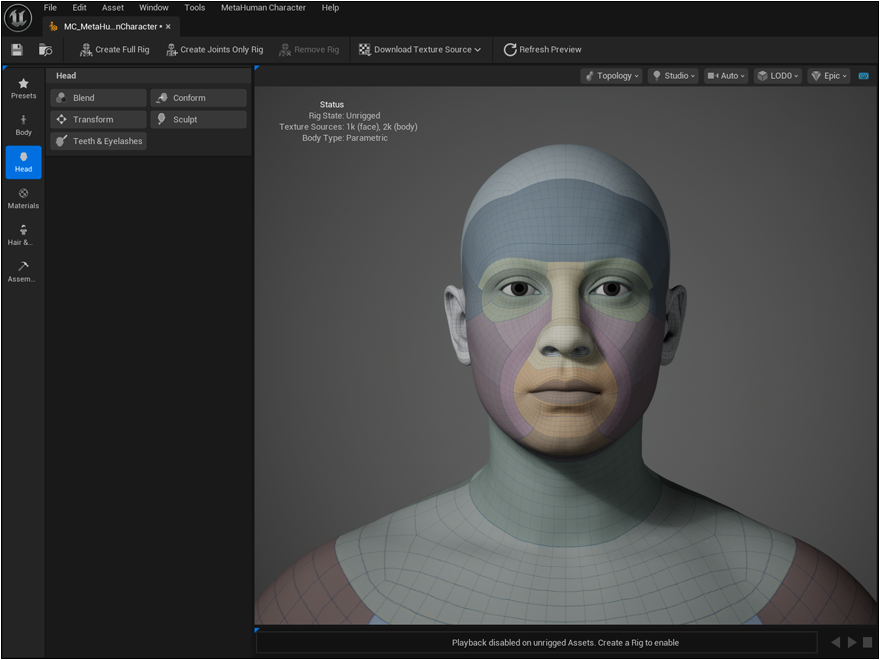
Task: Open the MetaHuman Character menu
Action: (x=263, y=8)
